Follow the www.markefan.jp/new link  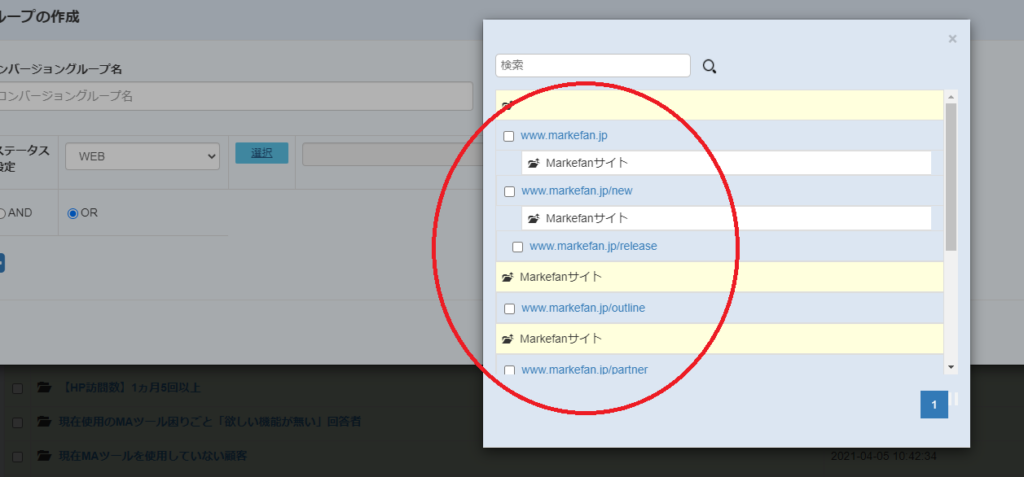click(x=577, y=191)
